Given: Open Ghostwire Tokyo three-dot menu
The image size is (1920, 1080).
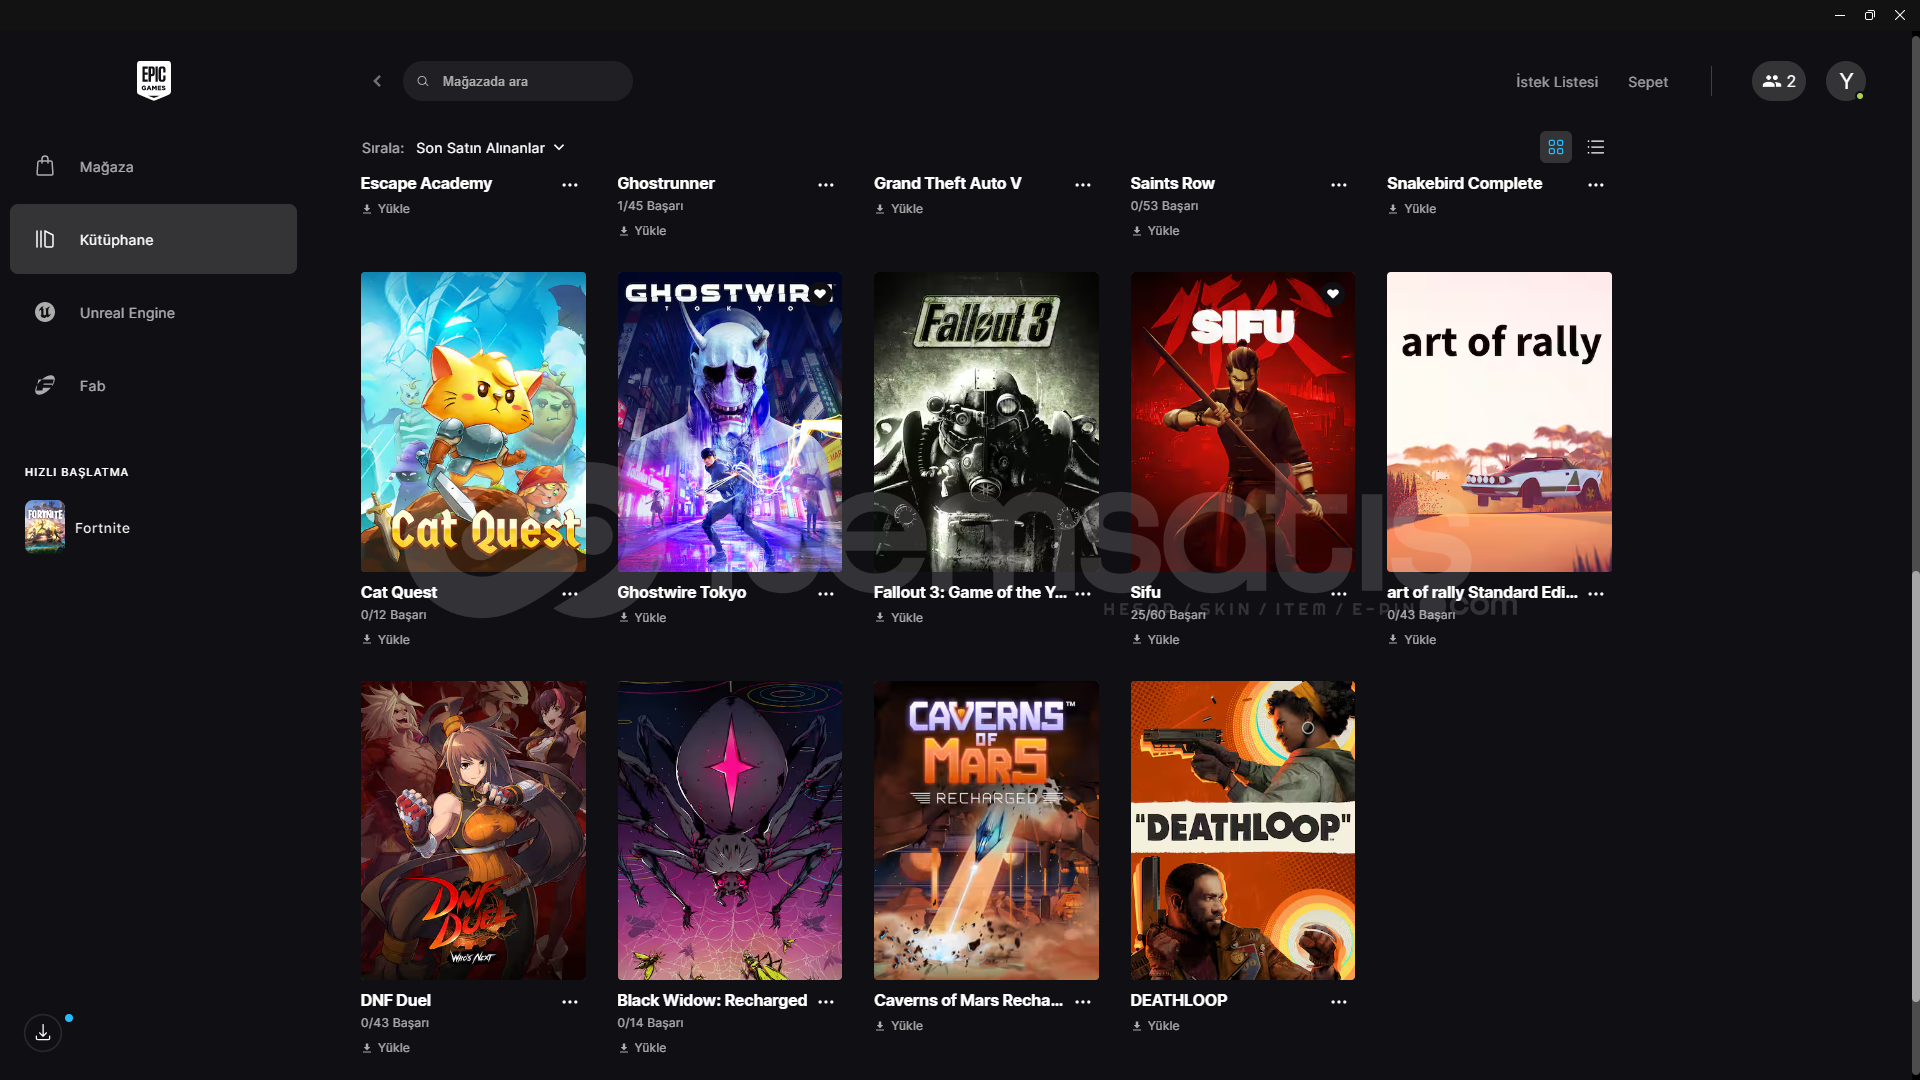Looking at the screenshot, I should pos(826,594).
